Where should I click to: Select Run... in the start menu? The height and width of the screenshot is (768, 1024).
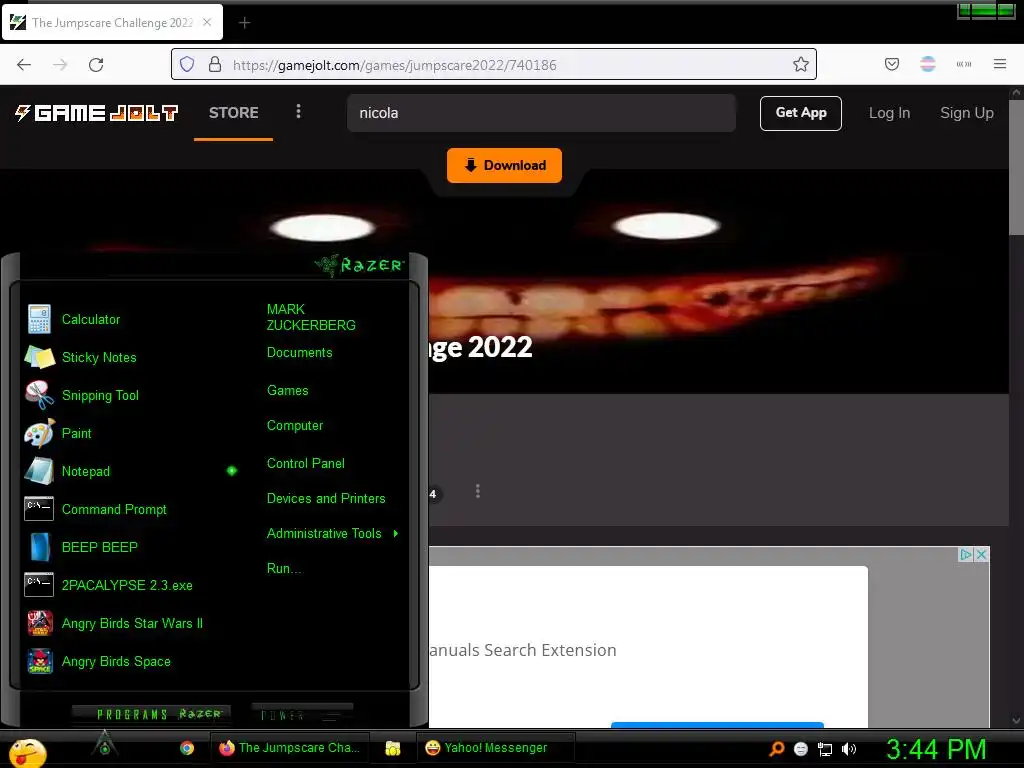[284, 568]
